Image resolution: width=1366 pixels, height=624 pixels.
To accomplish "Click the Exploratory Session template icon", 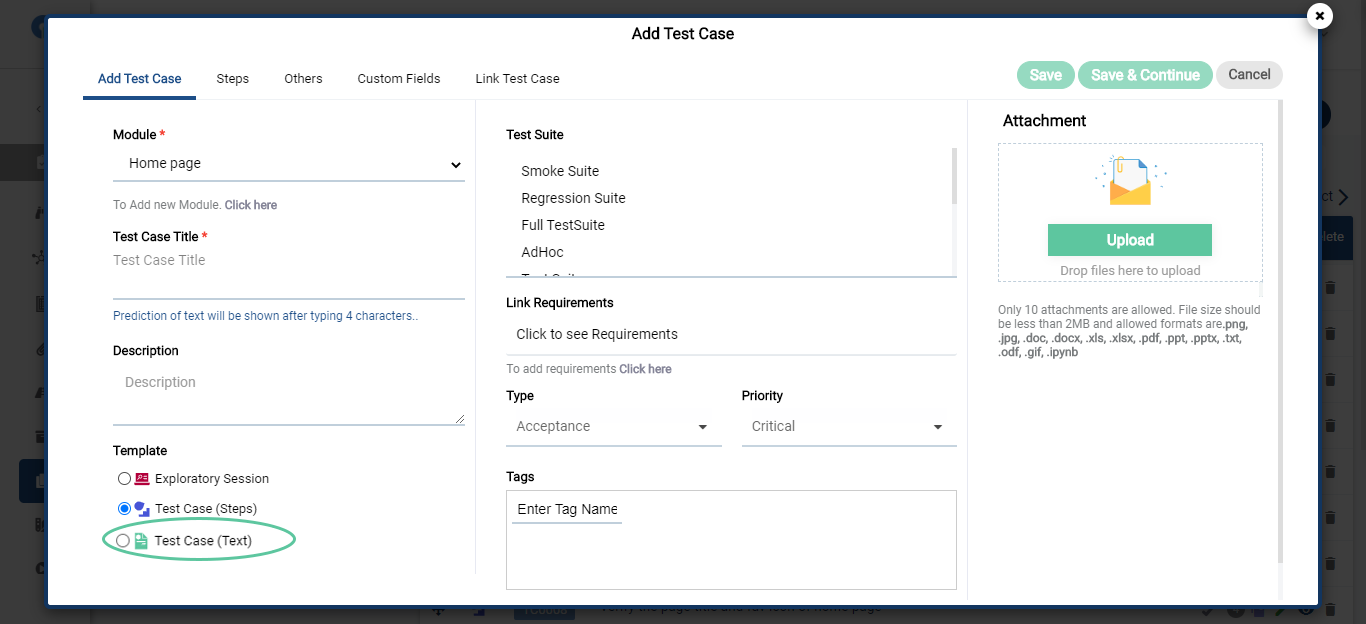I will [142, 479].
